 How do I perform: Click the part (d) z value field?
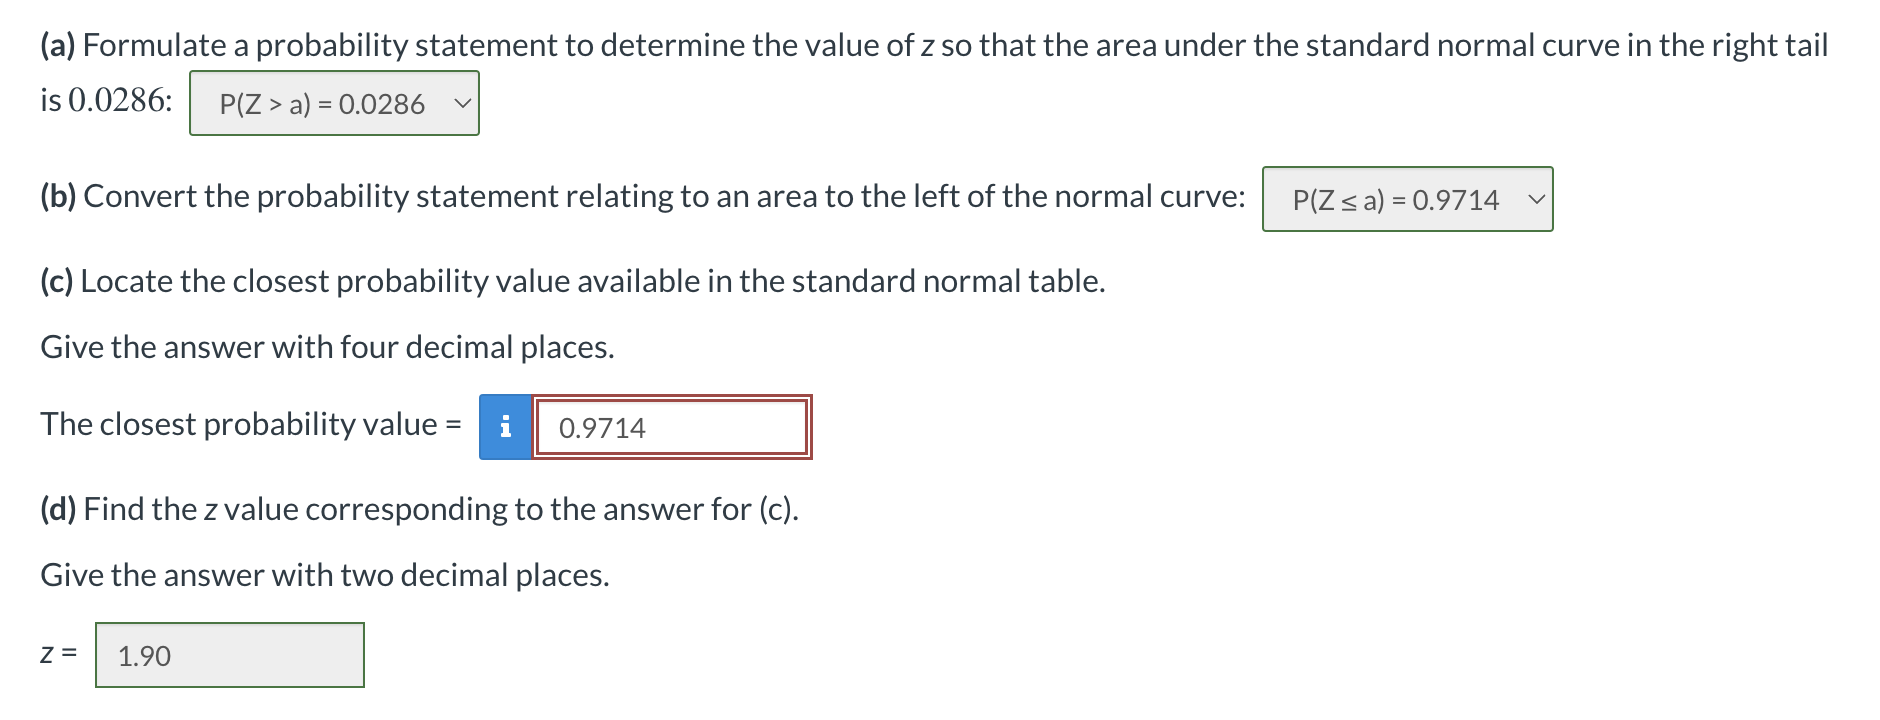(x=230, y=655)
